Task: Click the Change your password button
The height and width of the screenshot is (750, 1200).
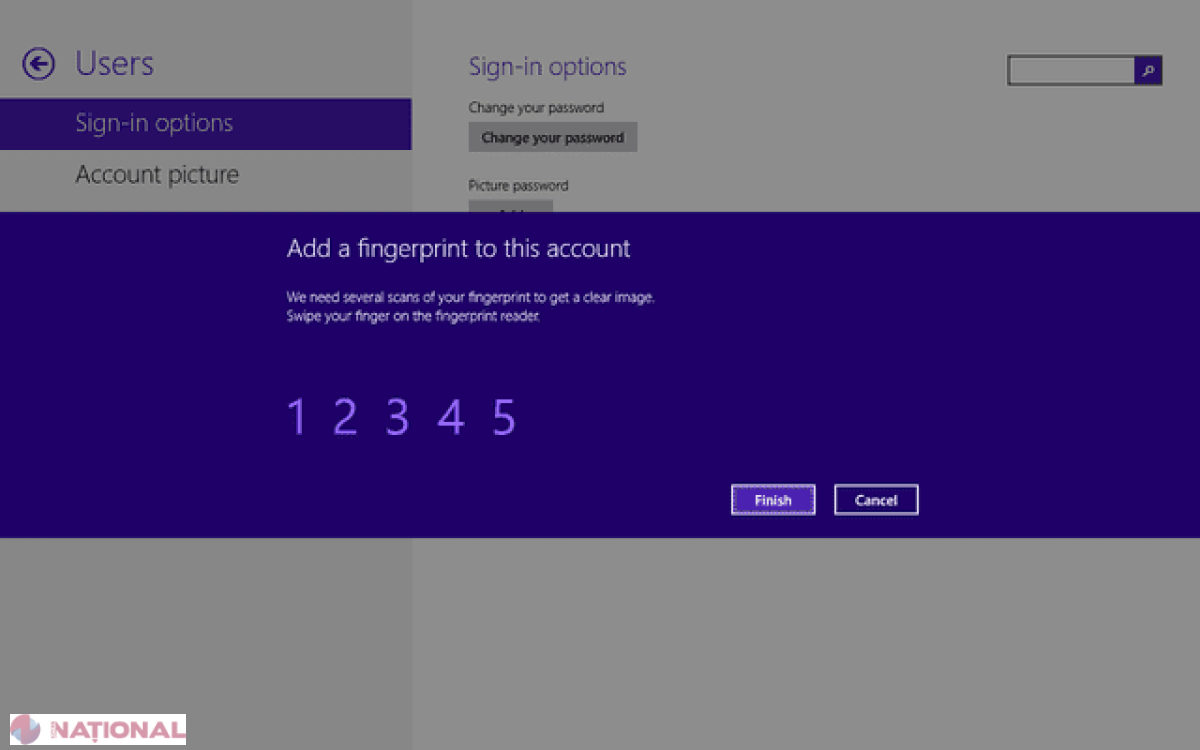Action: (552, 138)
